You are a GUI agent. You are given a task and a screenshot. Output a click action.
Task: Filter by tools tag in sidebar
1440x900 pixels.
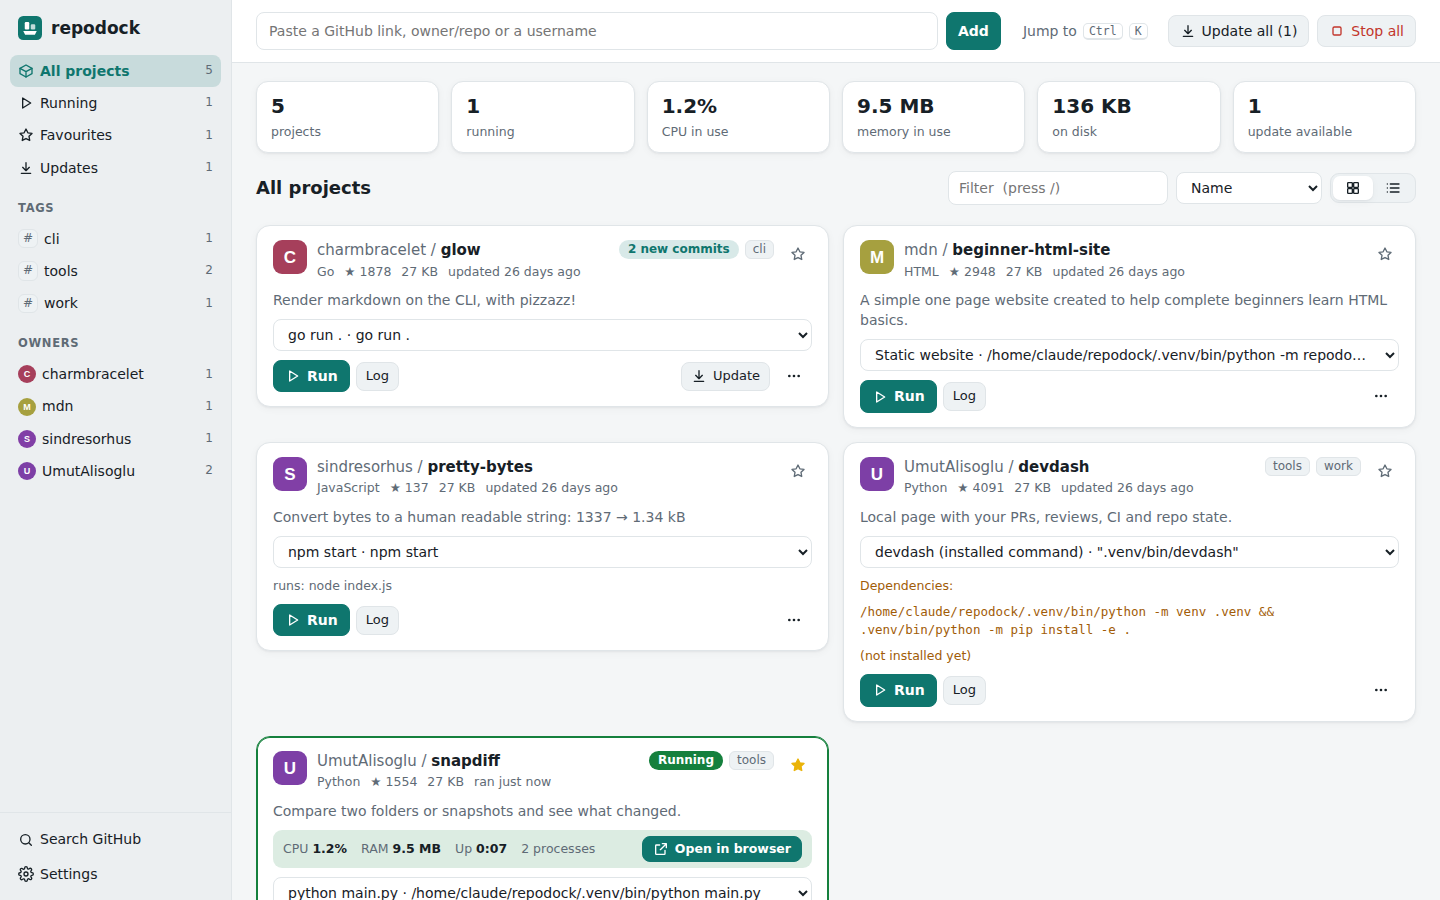pos(116,271)
